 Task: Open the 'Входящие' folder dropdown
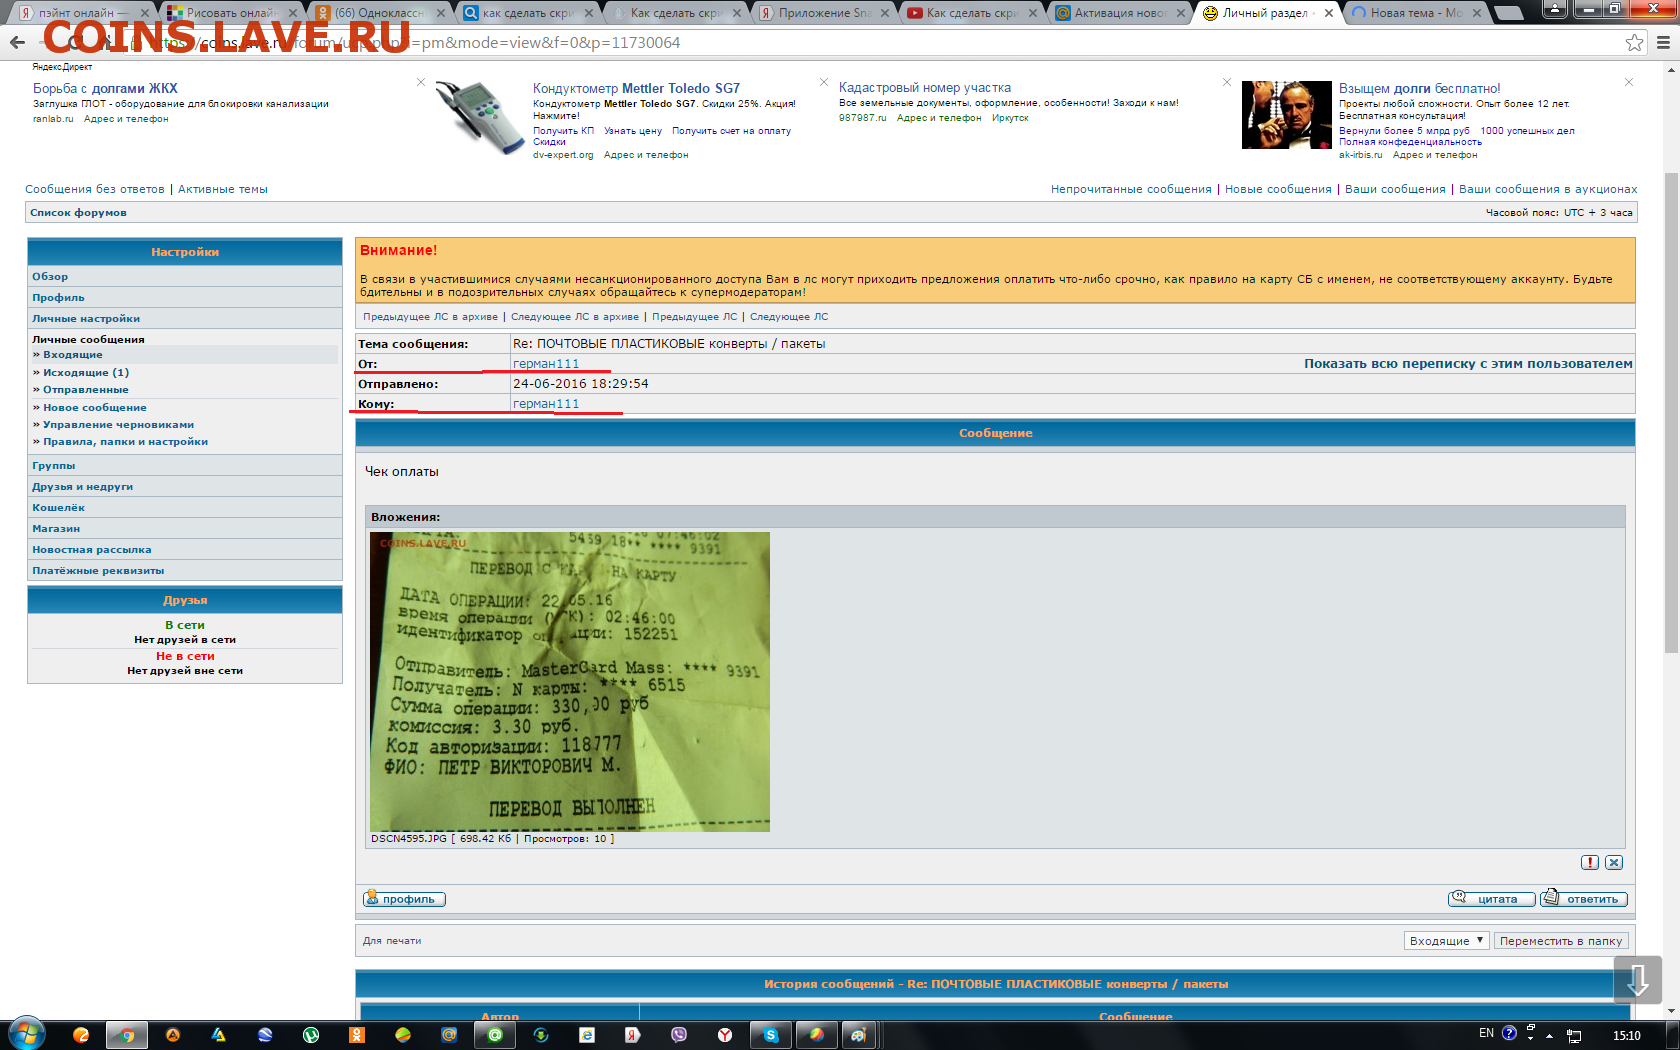[x=1447, y=941]
